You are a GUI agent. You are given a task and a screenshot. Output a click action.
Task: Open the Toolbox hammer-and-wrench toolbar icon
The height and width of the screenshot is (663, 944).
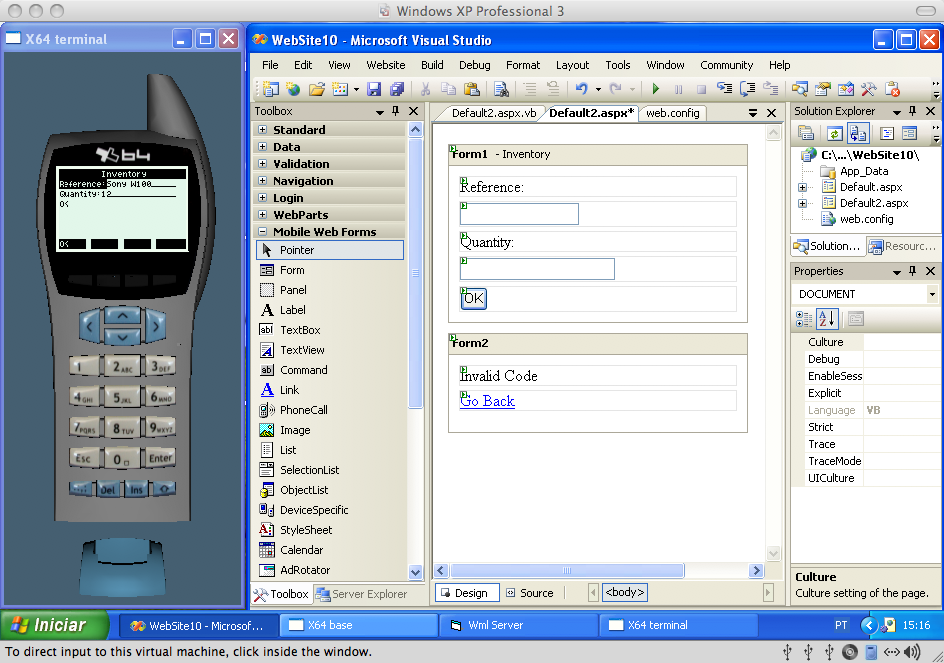tap(868, 89)
